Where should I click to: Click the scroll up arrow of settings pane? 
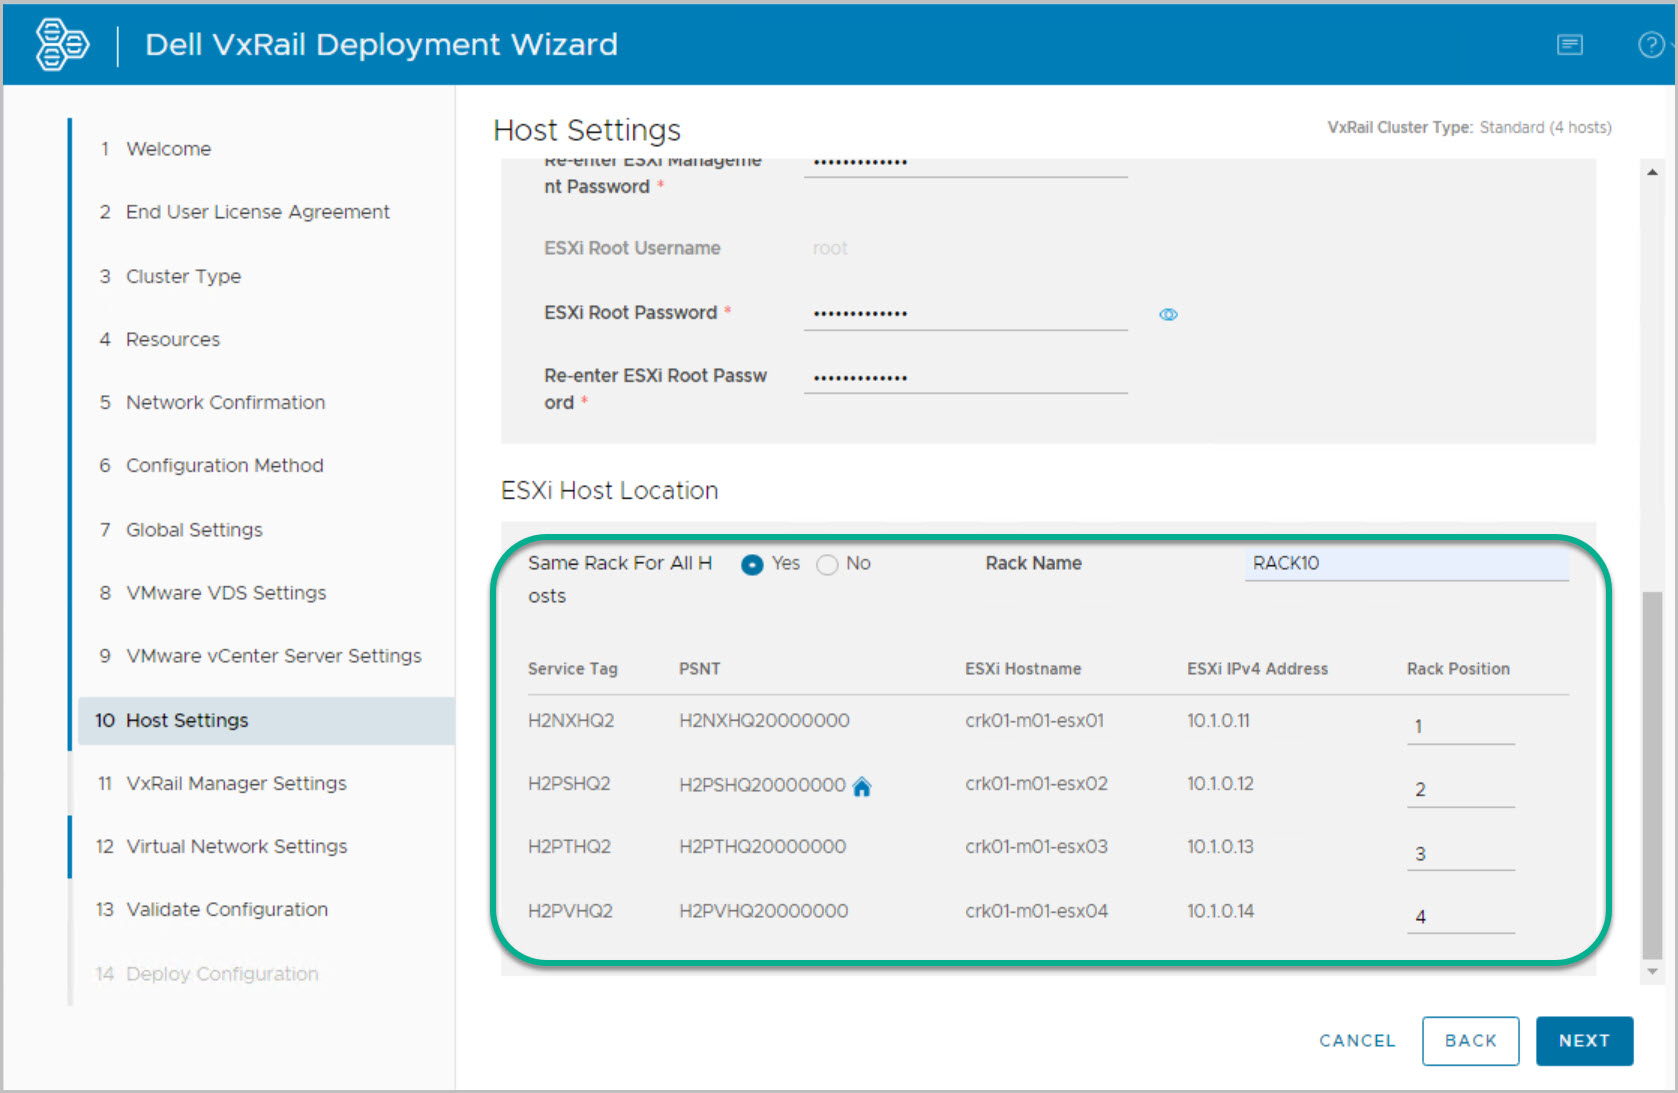(x=1652, y=173)
